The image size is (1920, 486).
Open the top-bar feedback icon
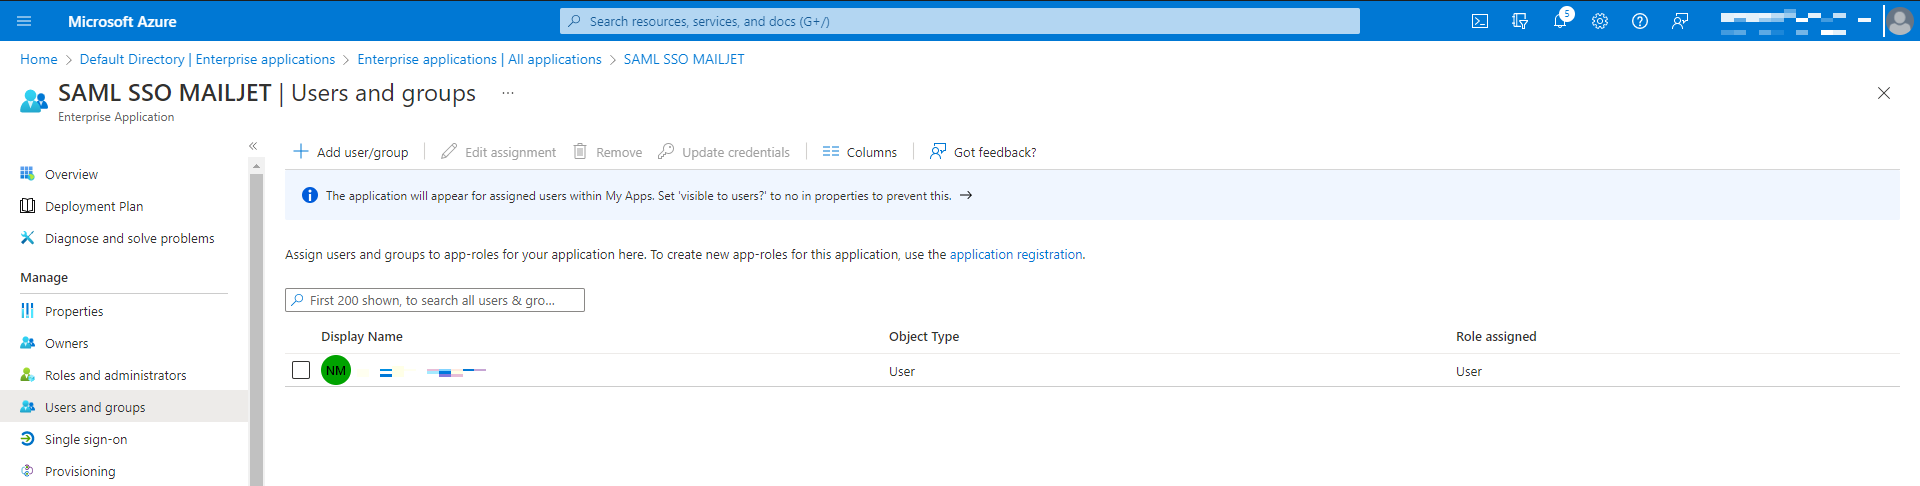click(x=1680, y=21)
